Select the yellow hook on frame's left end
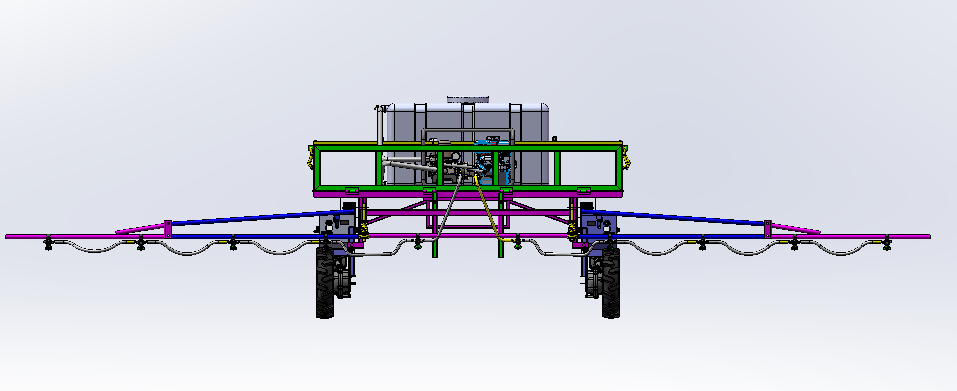The image size is (957, 391). pyautogui.click(x=311, y=157)
